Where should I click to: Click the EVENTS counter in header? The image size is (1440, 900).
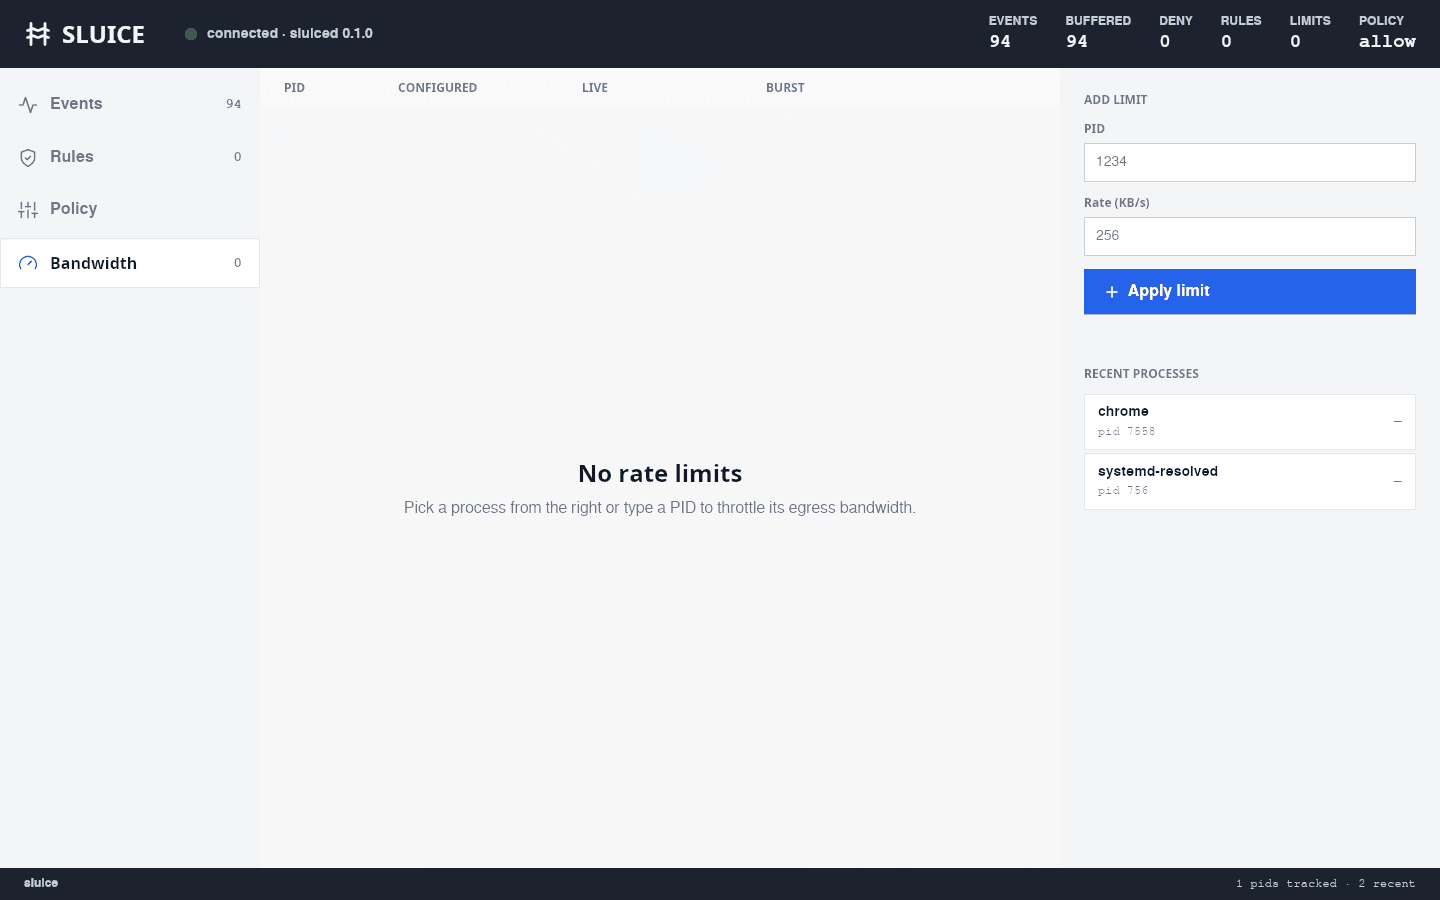click(x=1013, y=32)
